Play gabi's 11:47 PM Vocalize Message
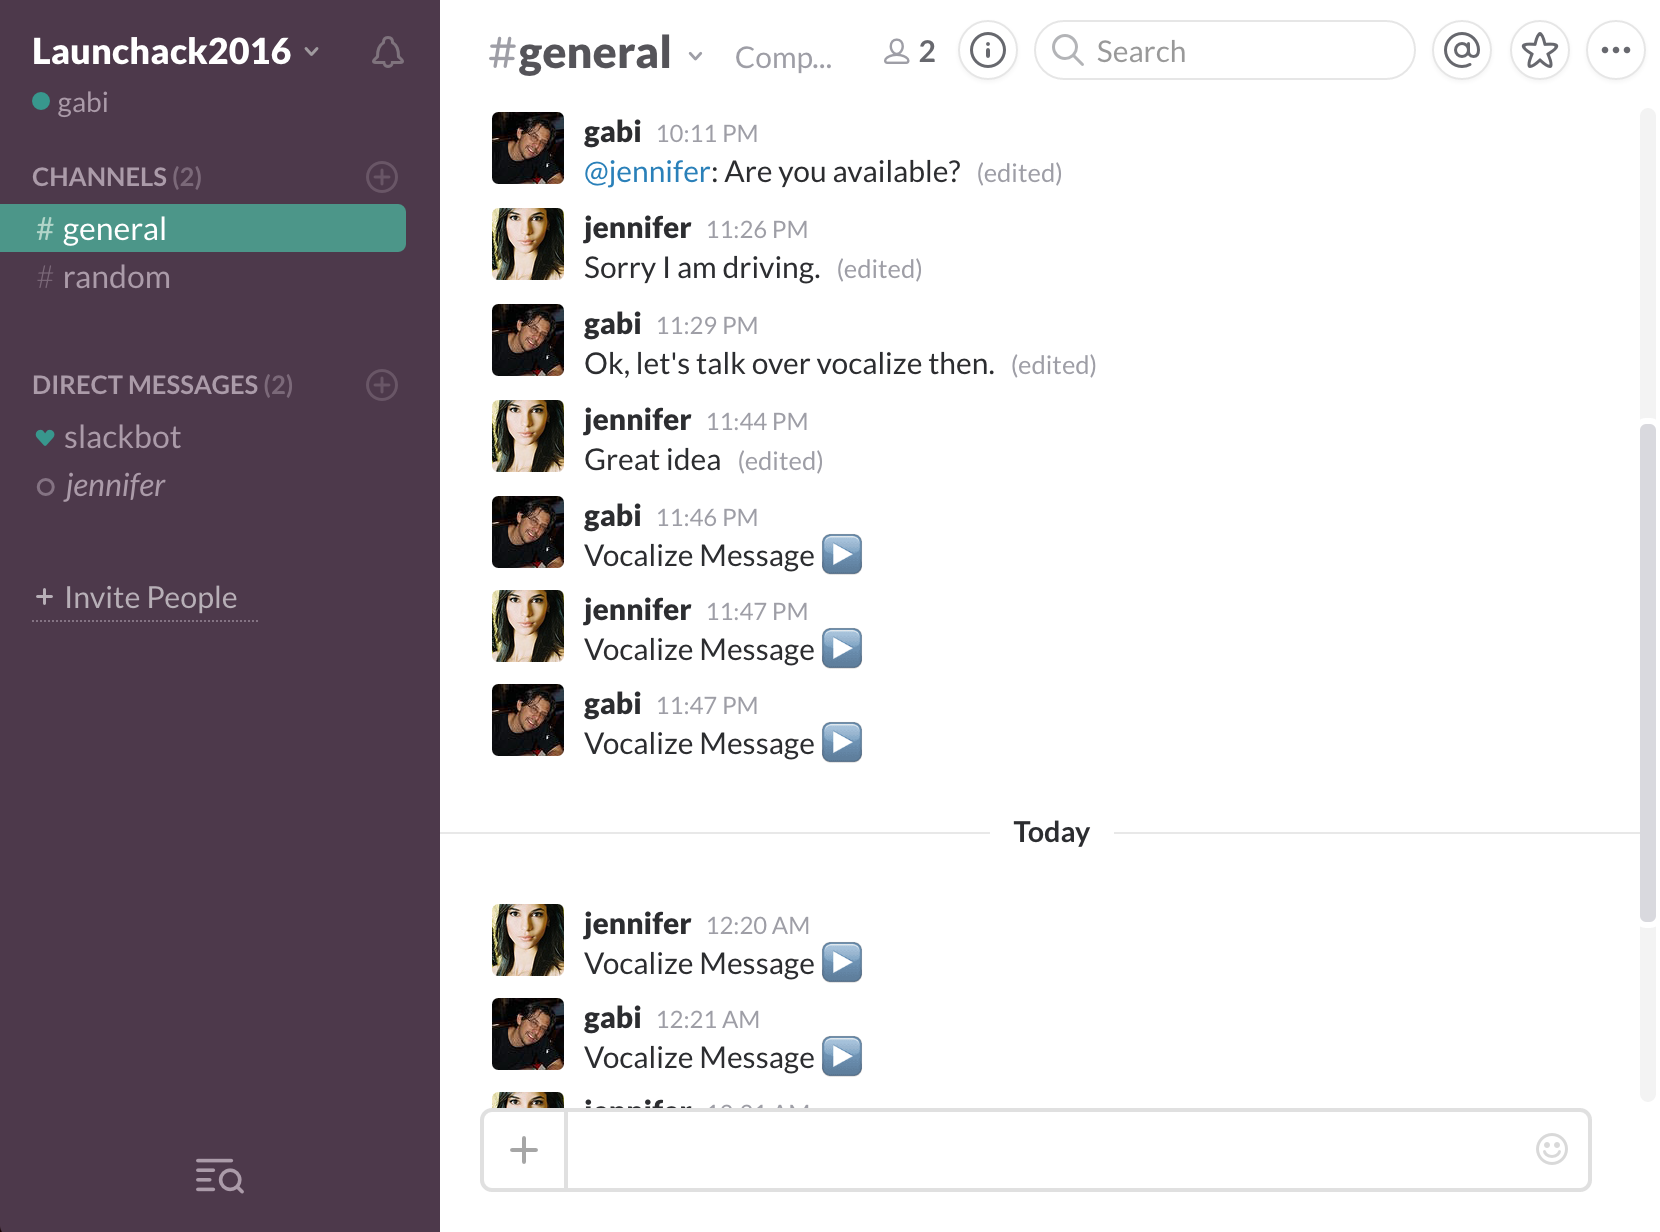 click(x=842, y=743)
